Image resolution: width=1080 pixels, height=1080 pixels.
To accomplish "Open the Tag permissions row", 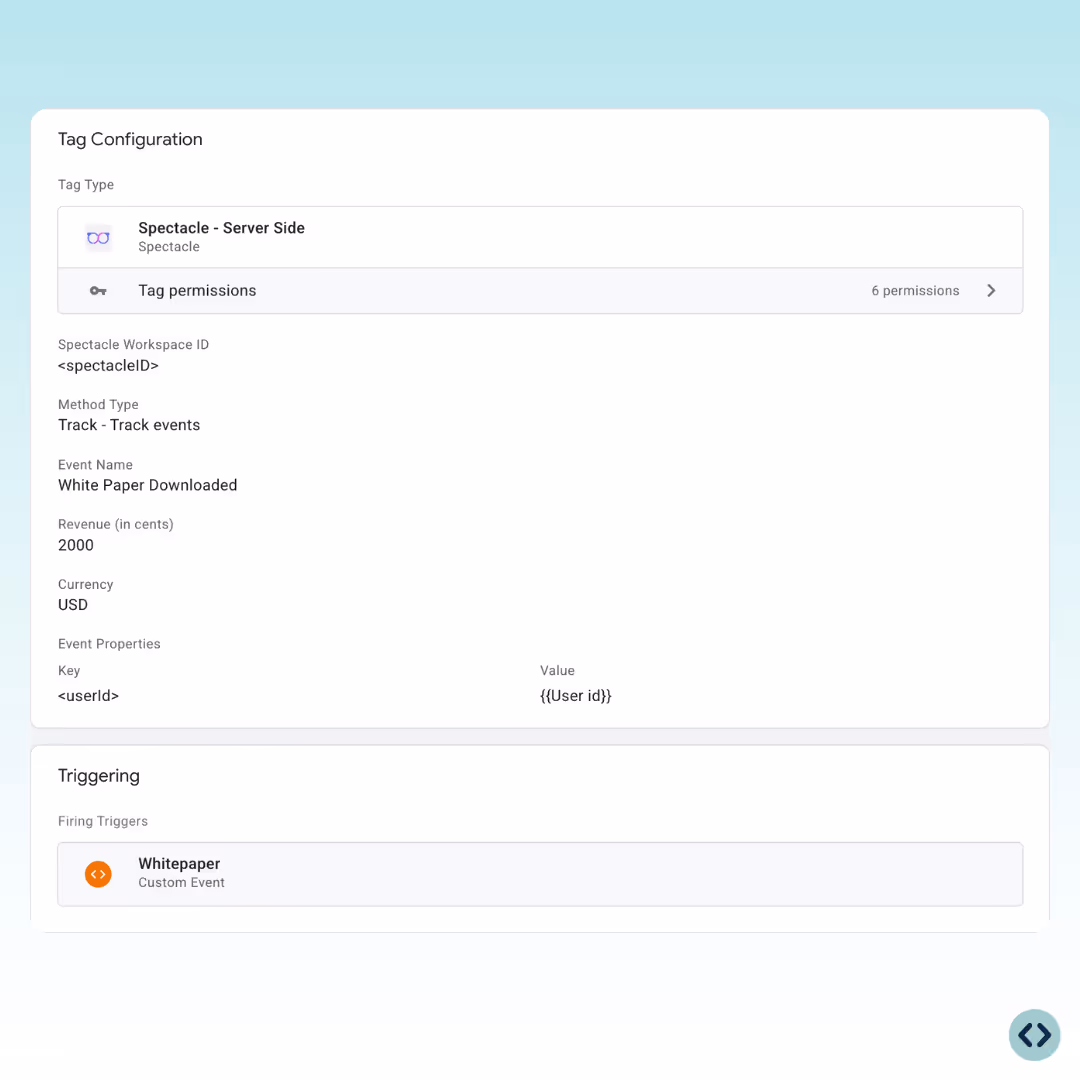I will tap(540, 291).
